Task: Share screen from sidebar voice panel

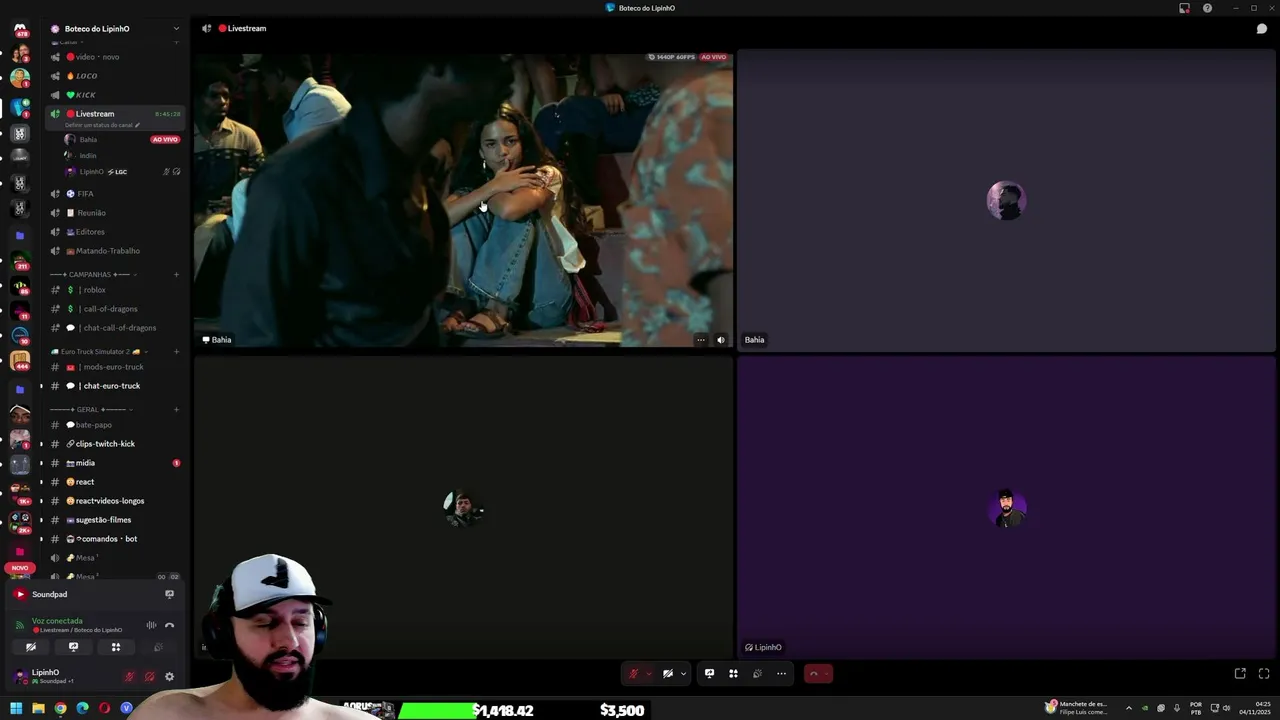Action: pos(73,647)
